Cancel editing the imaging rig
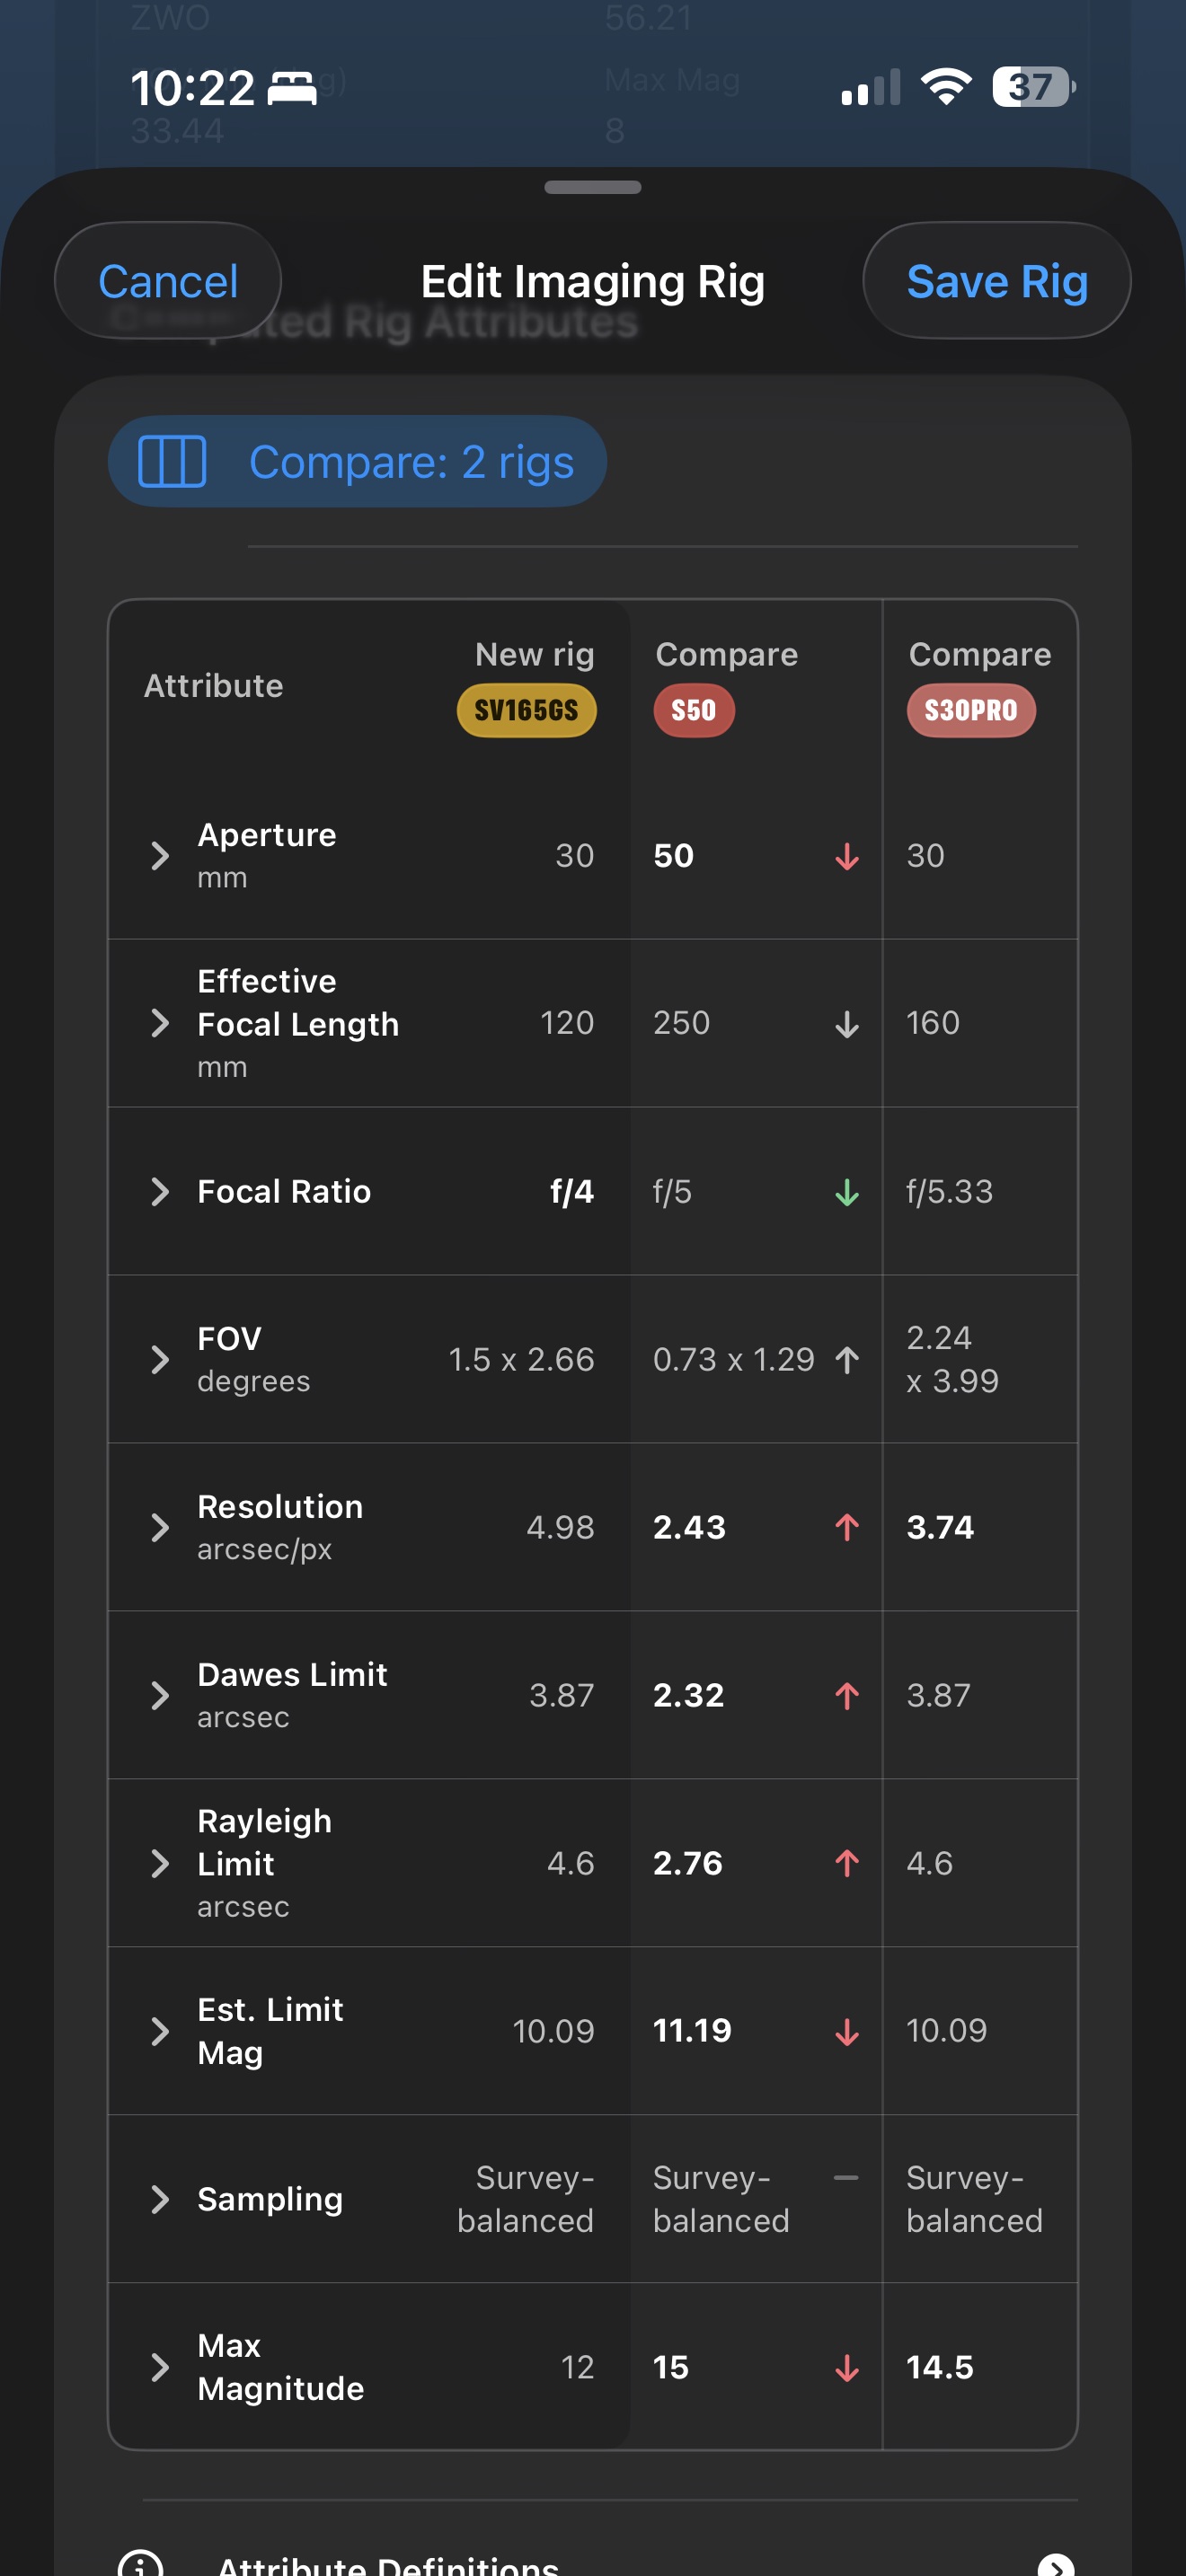Image resolution: width=1186 pixels, height=2576 pixels. click(168, 281)
